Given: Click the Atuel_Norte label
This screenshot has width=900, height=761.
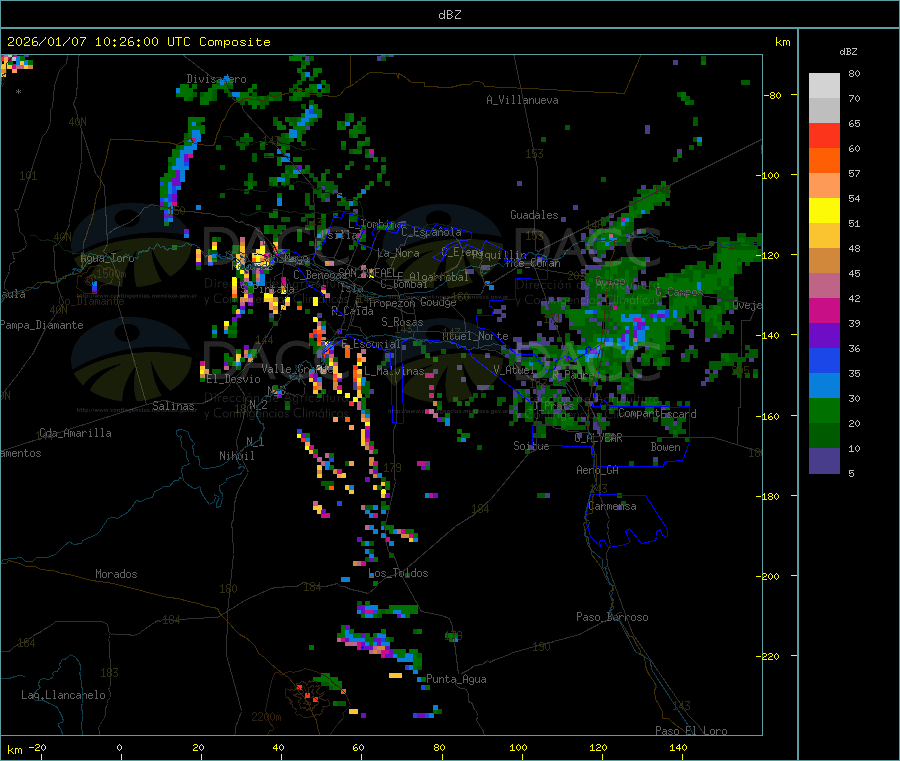Looking at the screenshot, I should (475, 336).
